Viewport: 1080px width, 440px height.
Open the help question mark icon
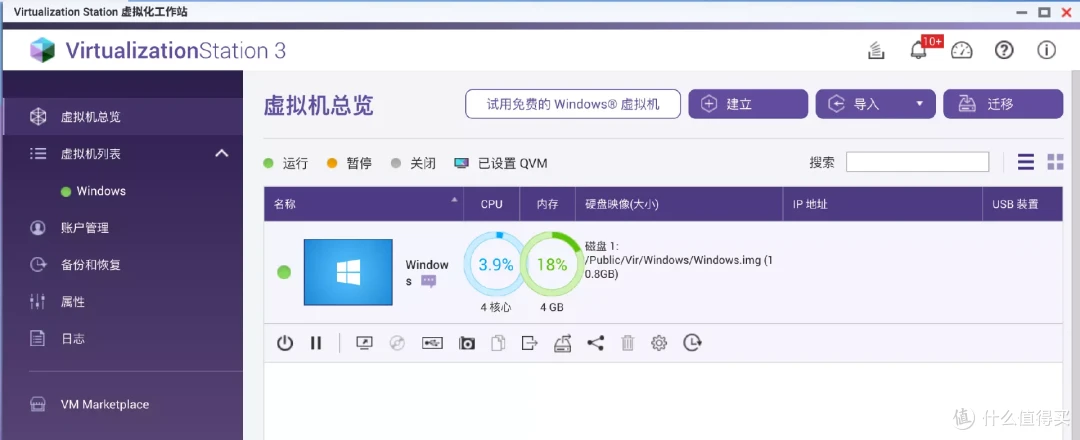click(x=1004, y=50)
